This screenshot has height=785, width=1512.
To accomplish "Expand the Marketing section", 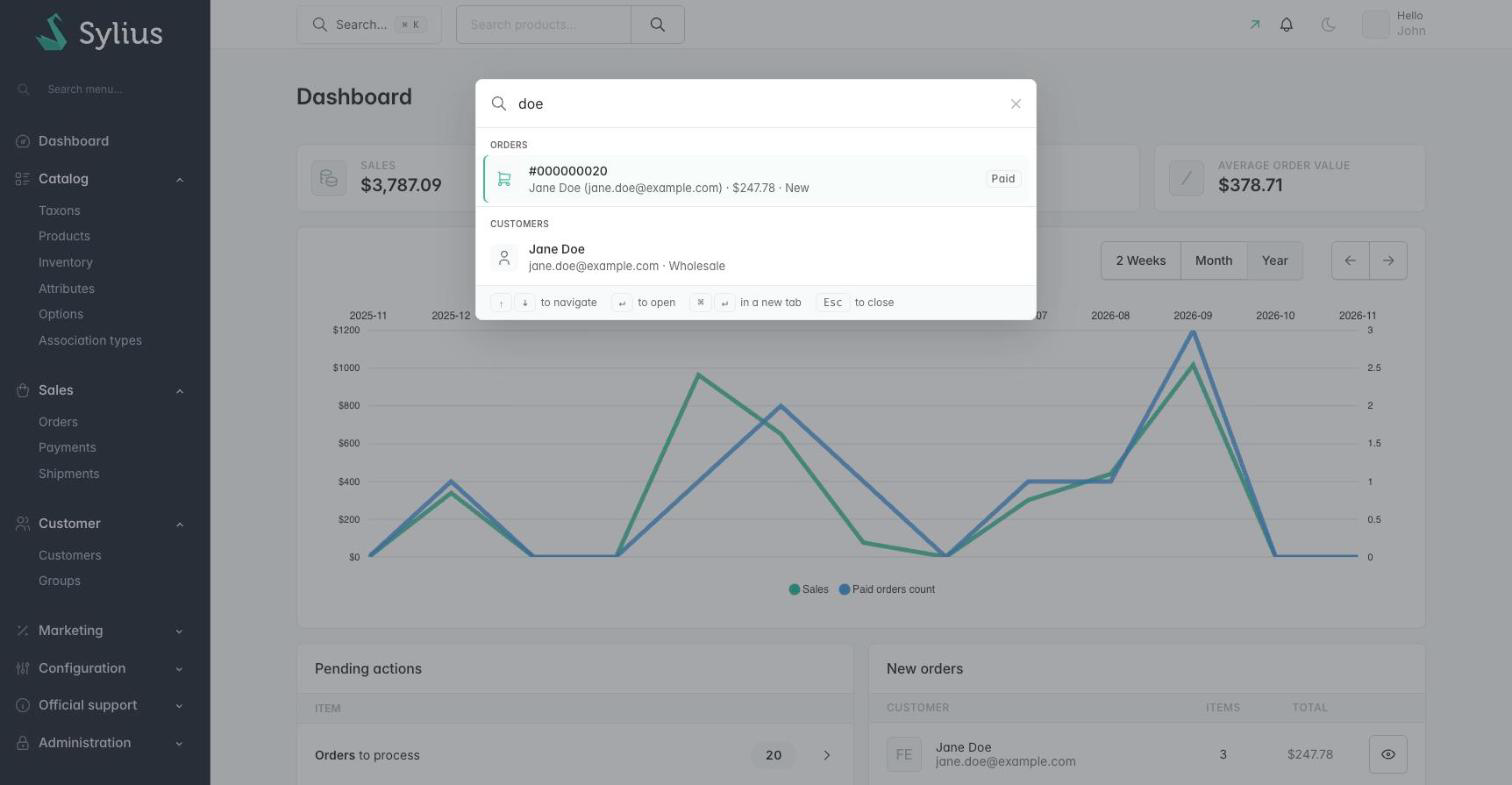I will click(x=100, y=630).
